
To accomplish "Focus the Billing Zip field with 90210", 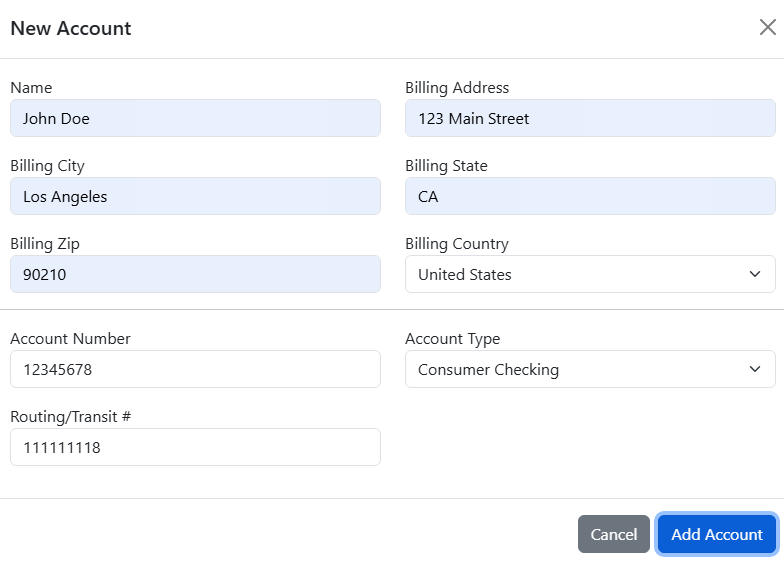I will pyautogui.click(x=195, y=274).
